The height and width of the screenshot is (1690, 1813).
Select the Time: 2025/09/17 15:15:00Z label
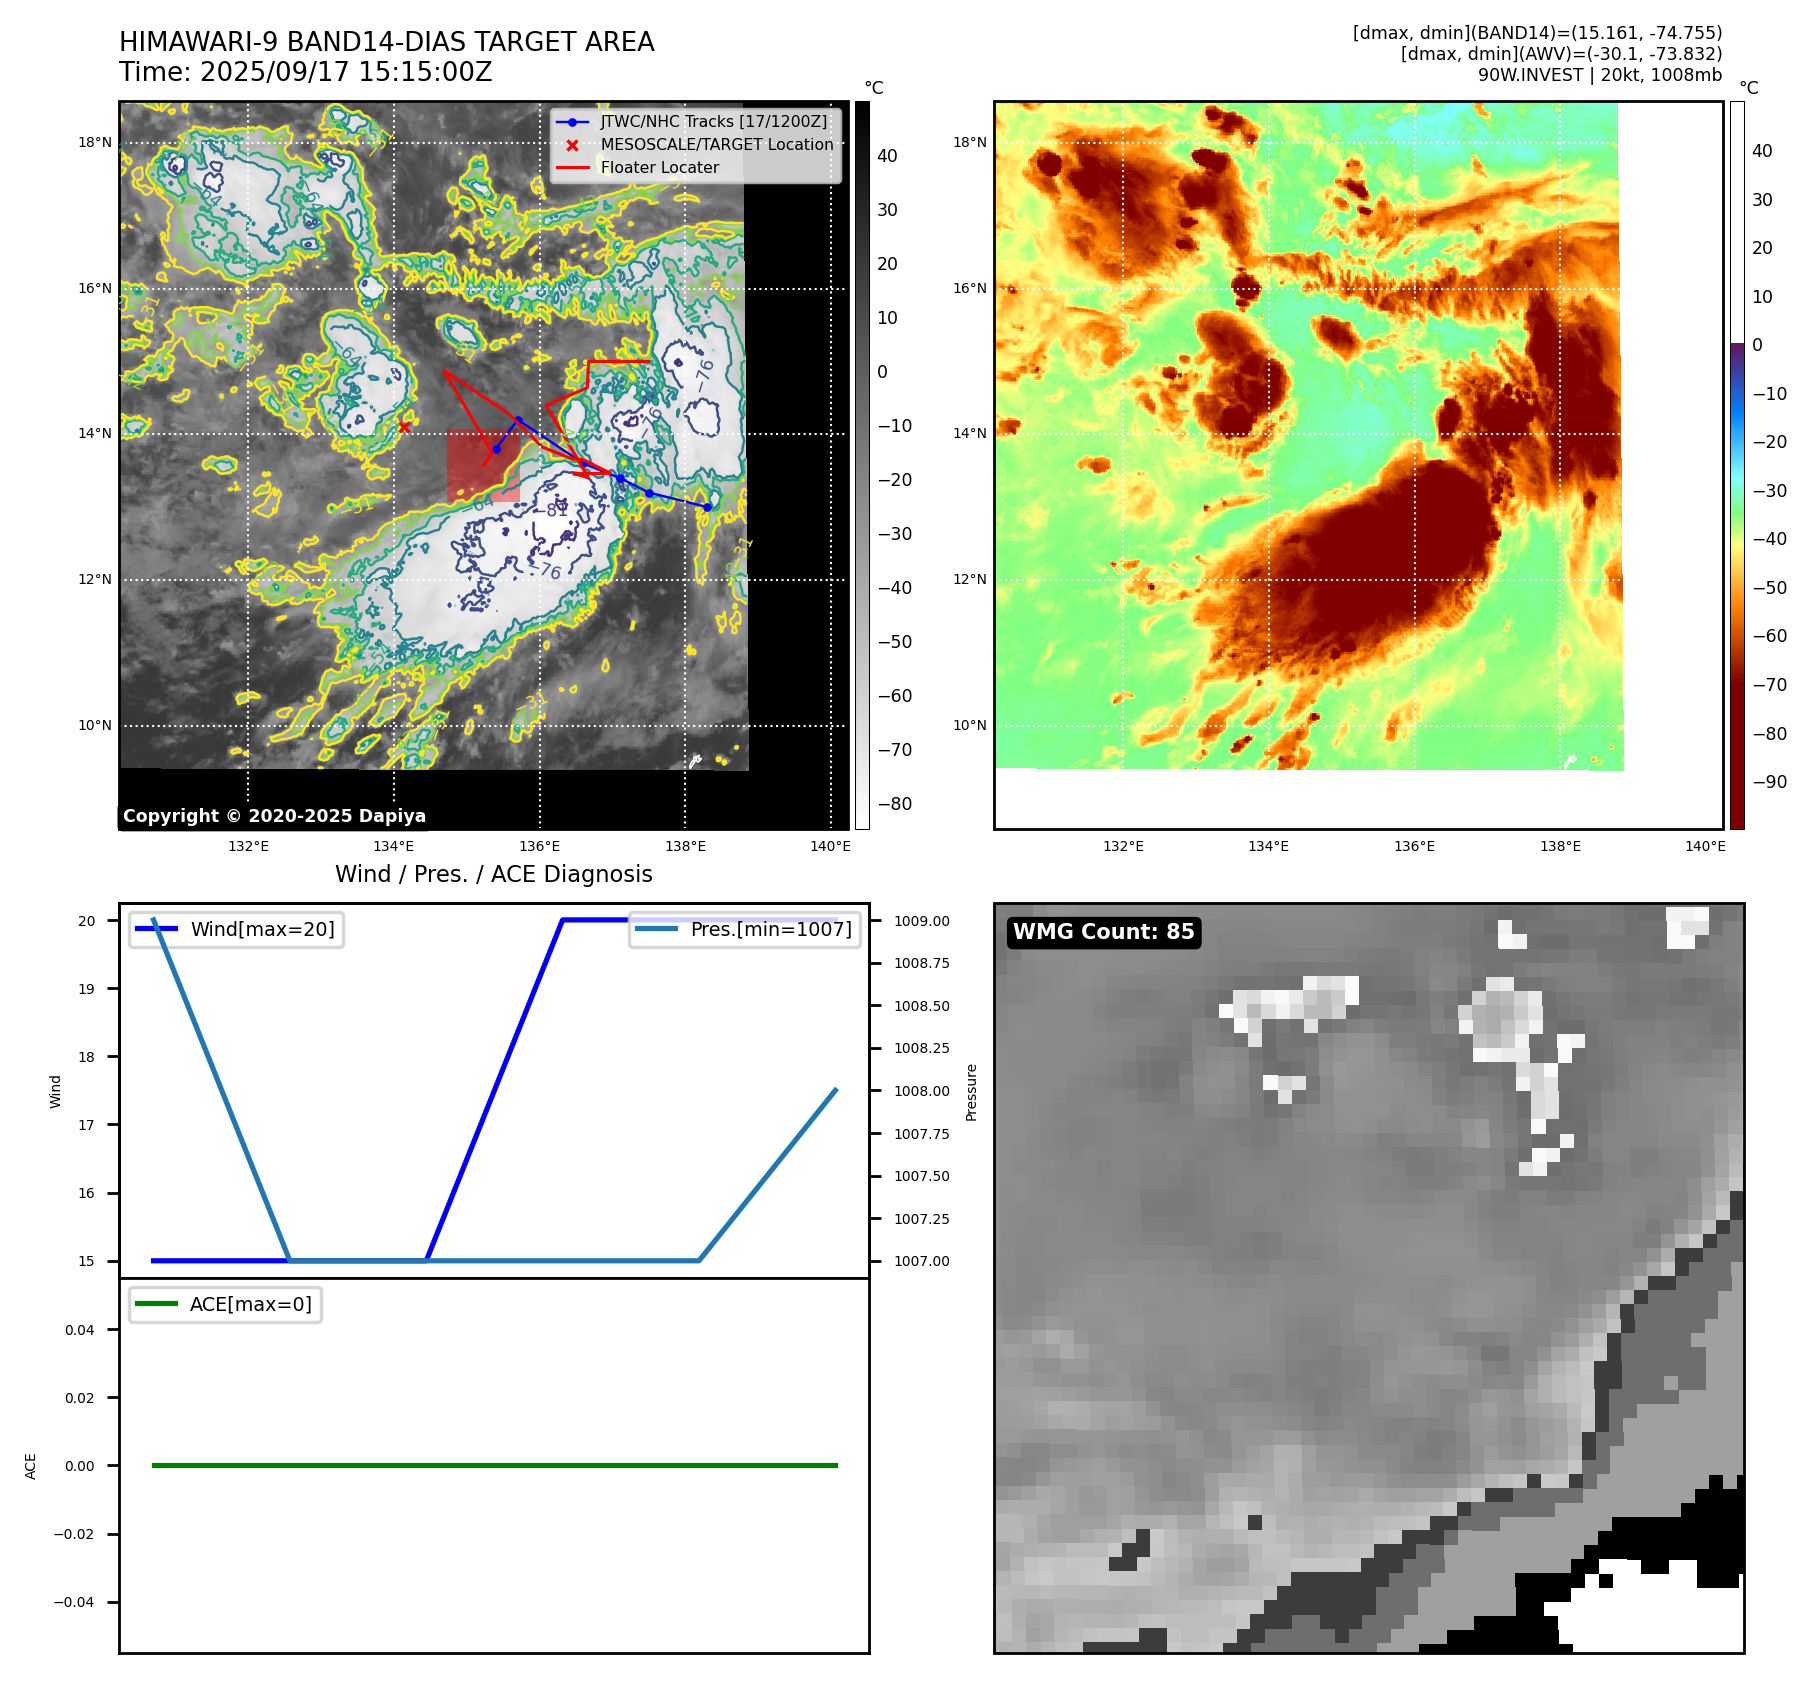click(305, 72)
